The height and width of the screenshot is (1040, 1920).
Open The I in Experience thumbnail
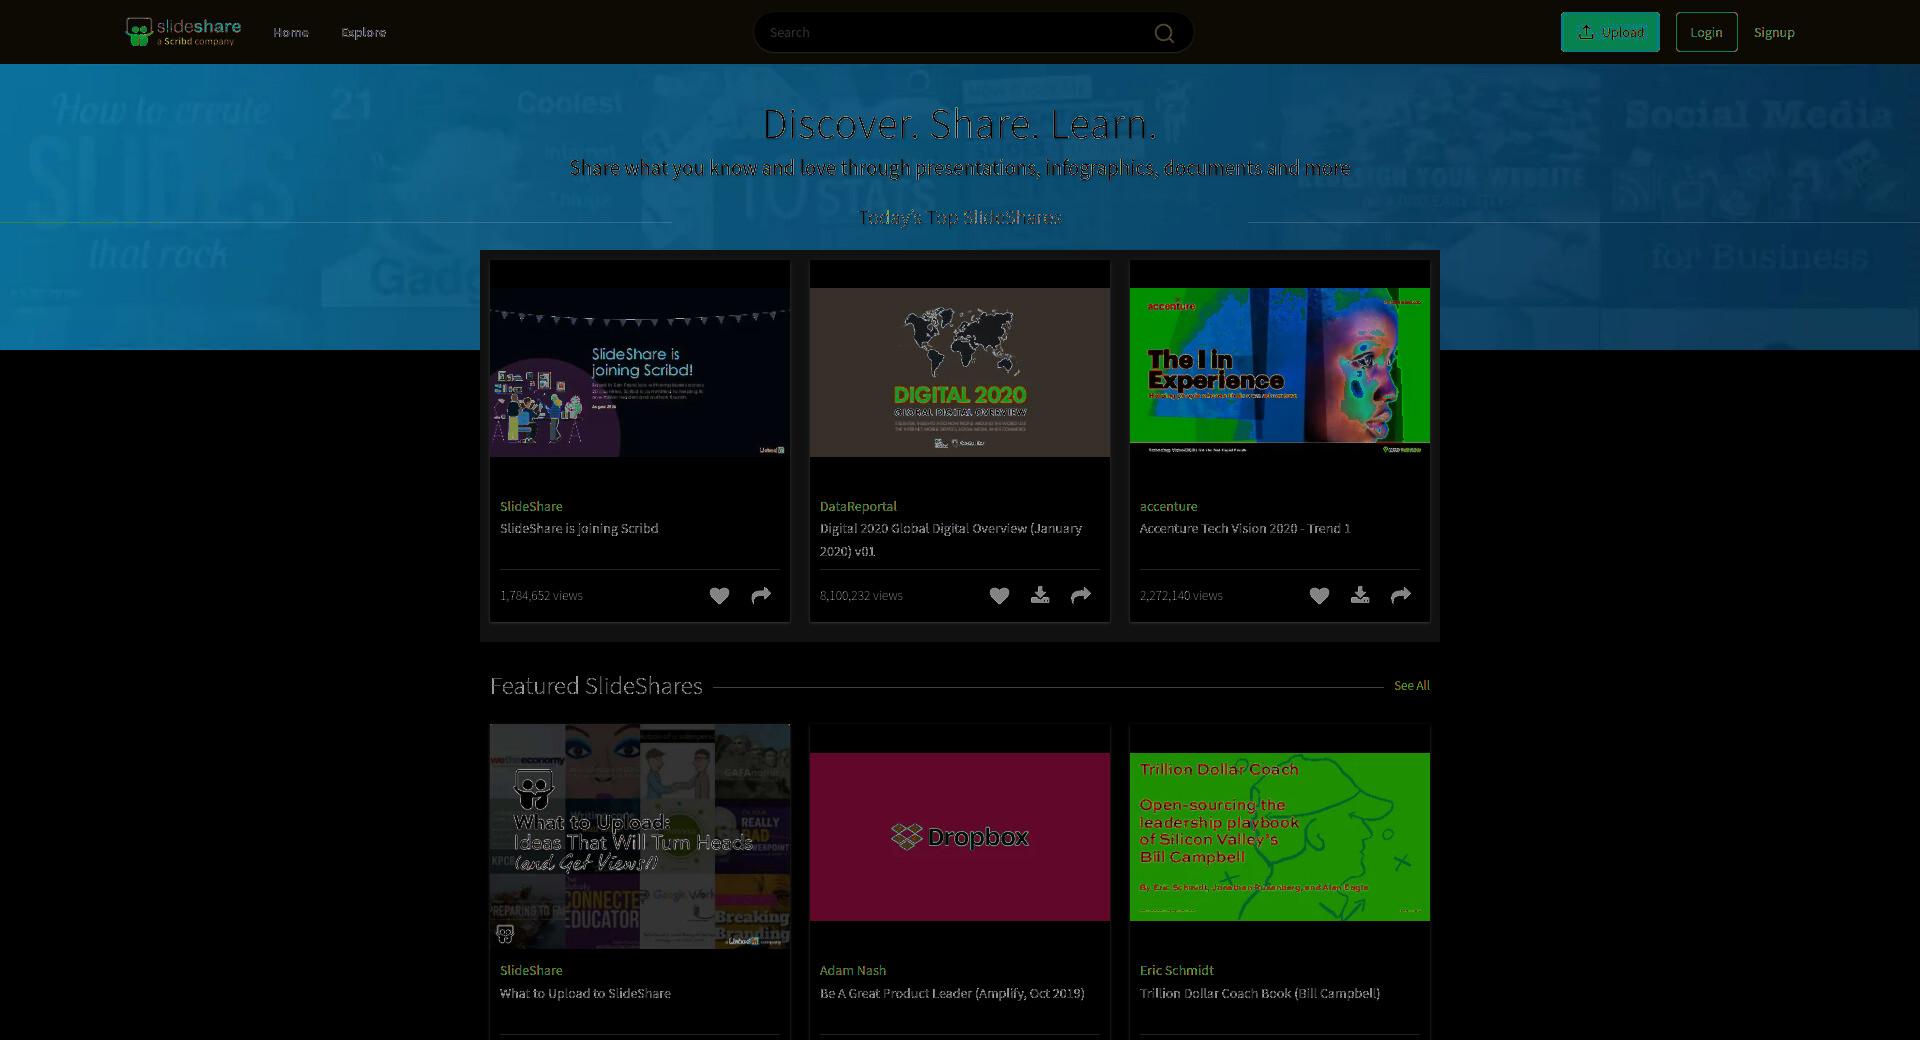[1280, 372]
